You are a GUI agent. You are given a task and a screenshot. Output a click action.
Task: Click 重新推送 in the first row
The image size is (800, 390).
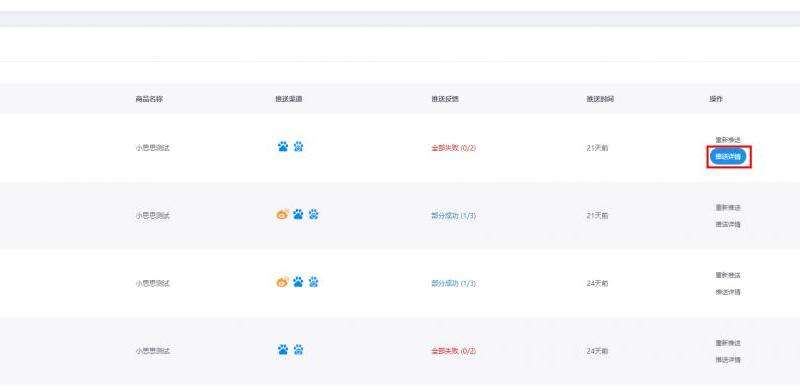[x=728, y=139]
